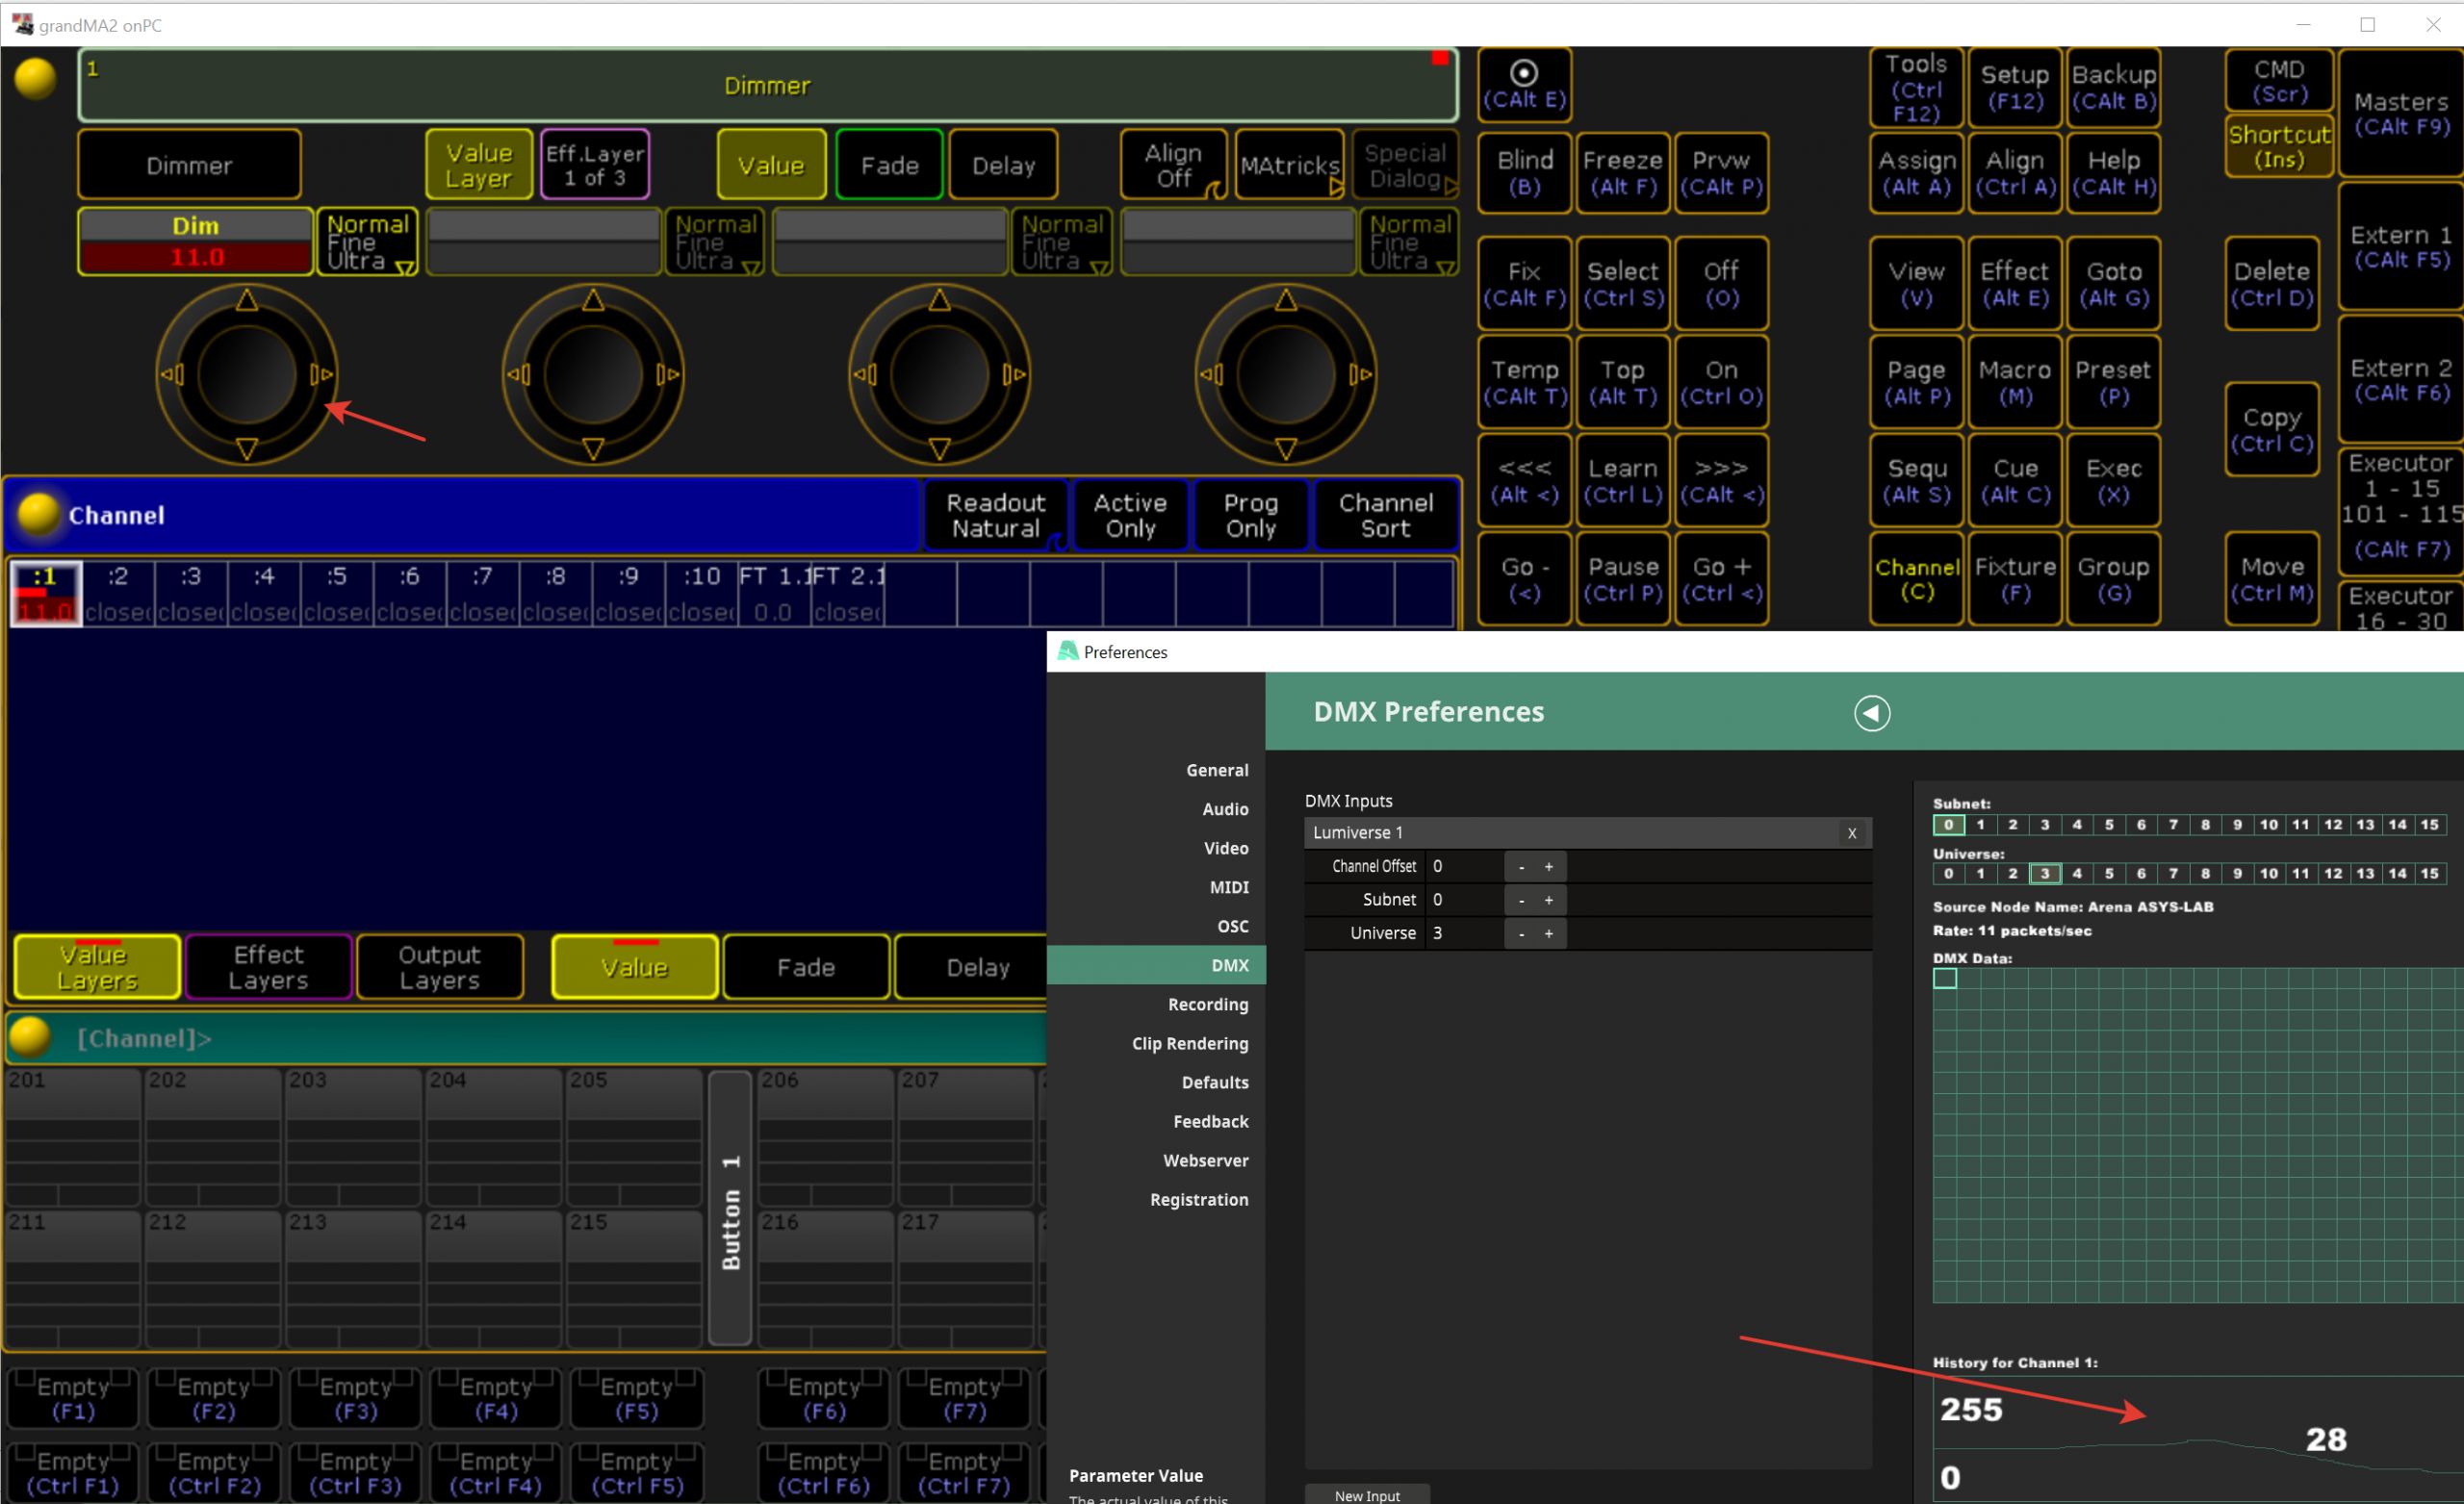2464x1504 pixels.
Task: Click right arrow on the Dim encoder
Action: 322,374
